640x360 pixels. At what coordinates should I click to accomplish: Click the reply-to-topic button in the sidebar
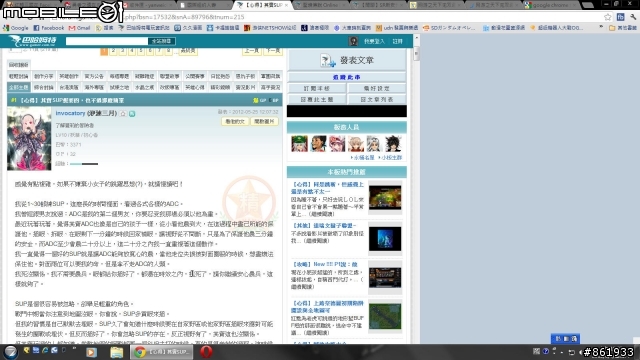point(317,99)
